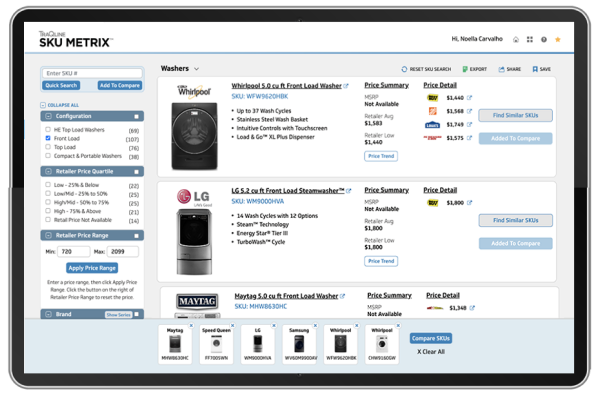Viewport: 600px width, 400px height.
Task: Open SKU WFW9620HBK link
Action: (x=260, y=96)
